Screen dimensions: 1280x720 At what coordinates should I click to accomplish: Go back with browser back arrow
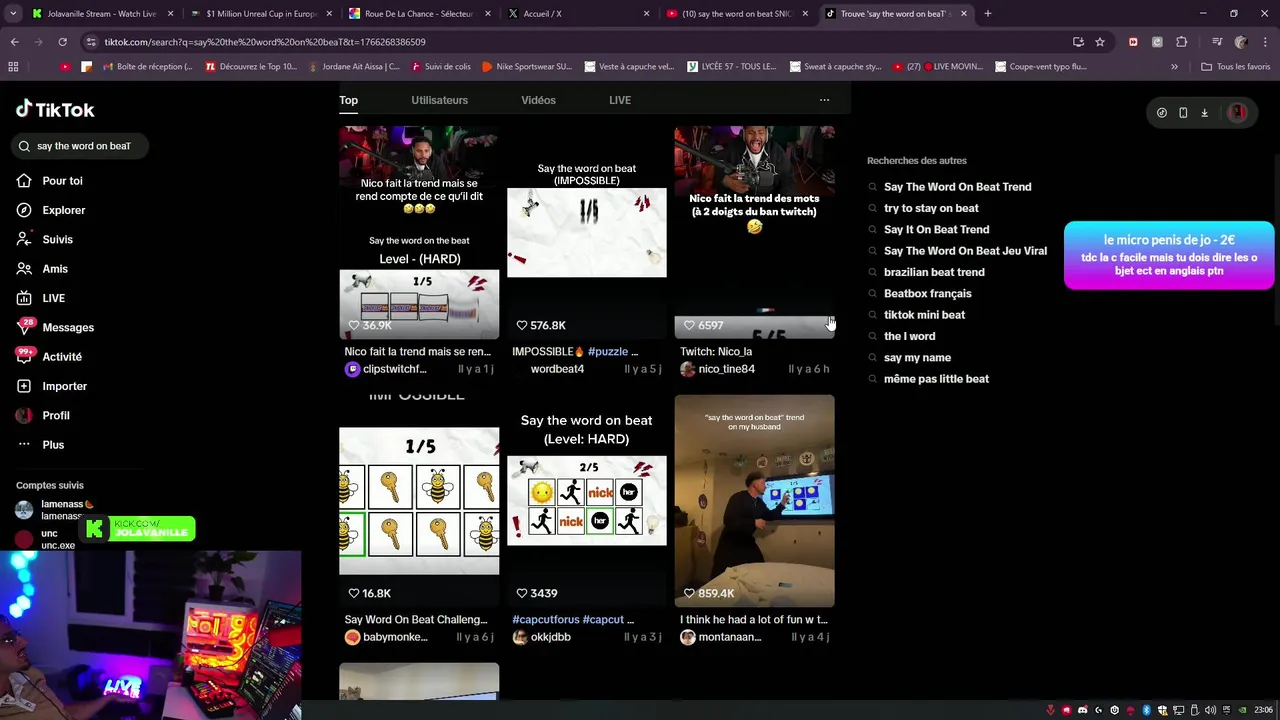[x=14, y=42]
